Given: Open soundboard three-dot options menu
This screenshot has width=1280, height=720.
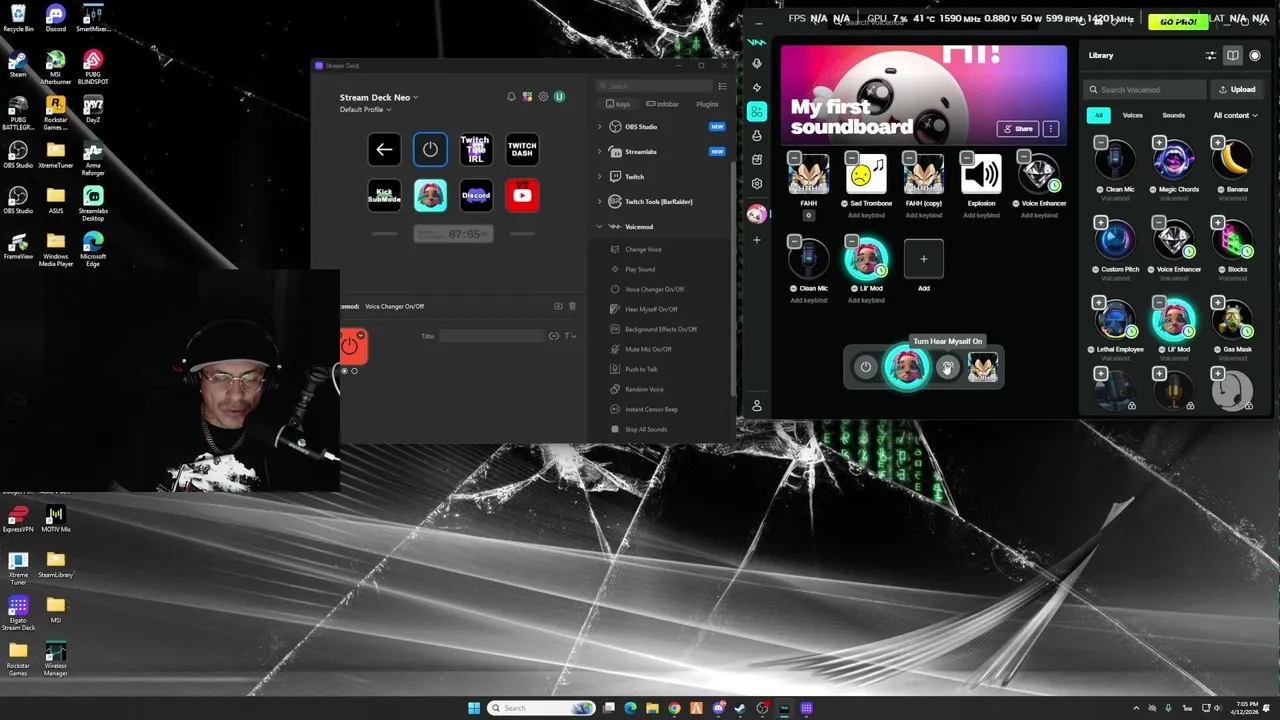Looking at the screenshot, I should point(1050,129).
